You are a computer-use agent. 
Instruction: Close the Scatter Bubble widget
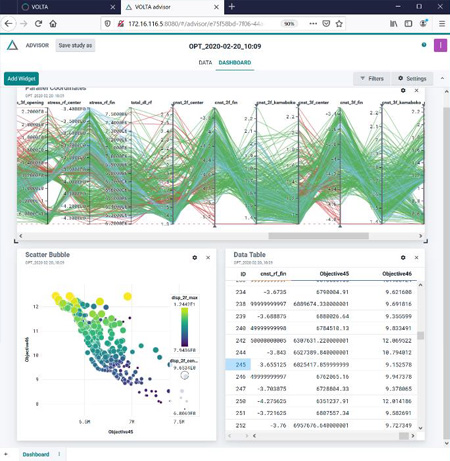pyautogui.click(x=208, y=257)
